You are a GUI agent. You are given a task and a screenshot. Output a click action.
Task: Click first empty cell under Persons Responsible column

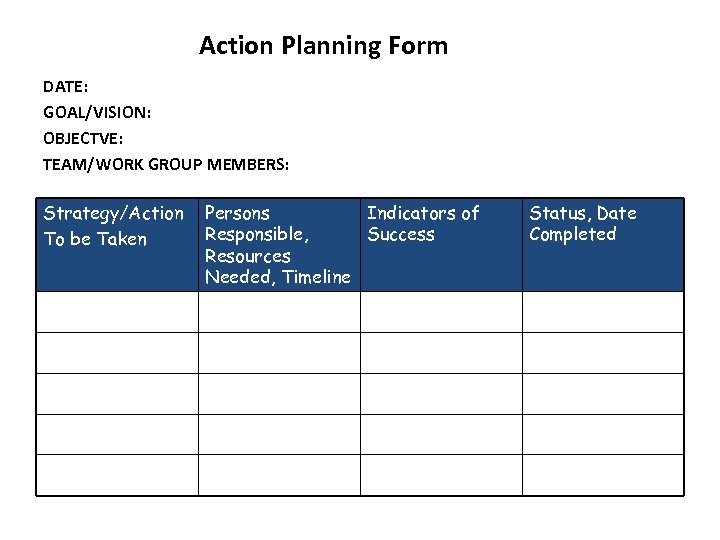click(x=279, y=312)
